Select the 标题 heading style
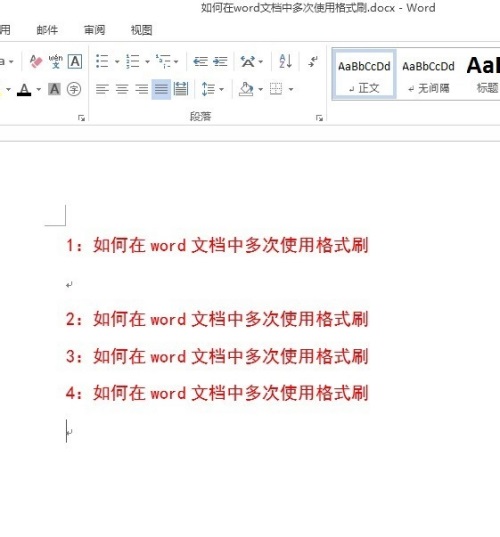This screenshot has width=500, height=537. coord(483,74)
